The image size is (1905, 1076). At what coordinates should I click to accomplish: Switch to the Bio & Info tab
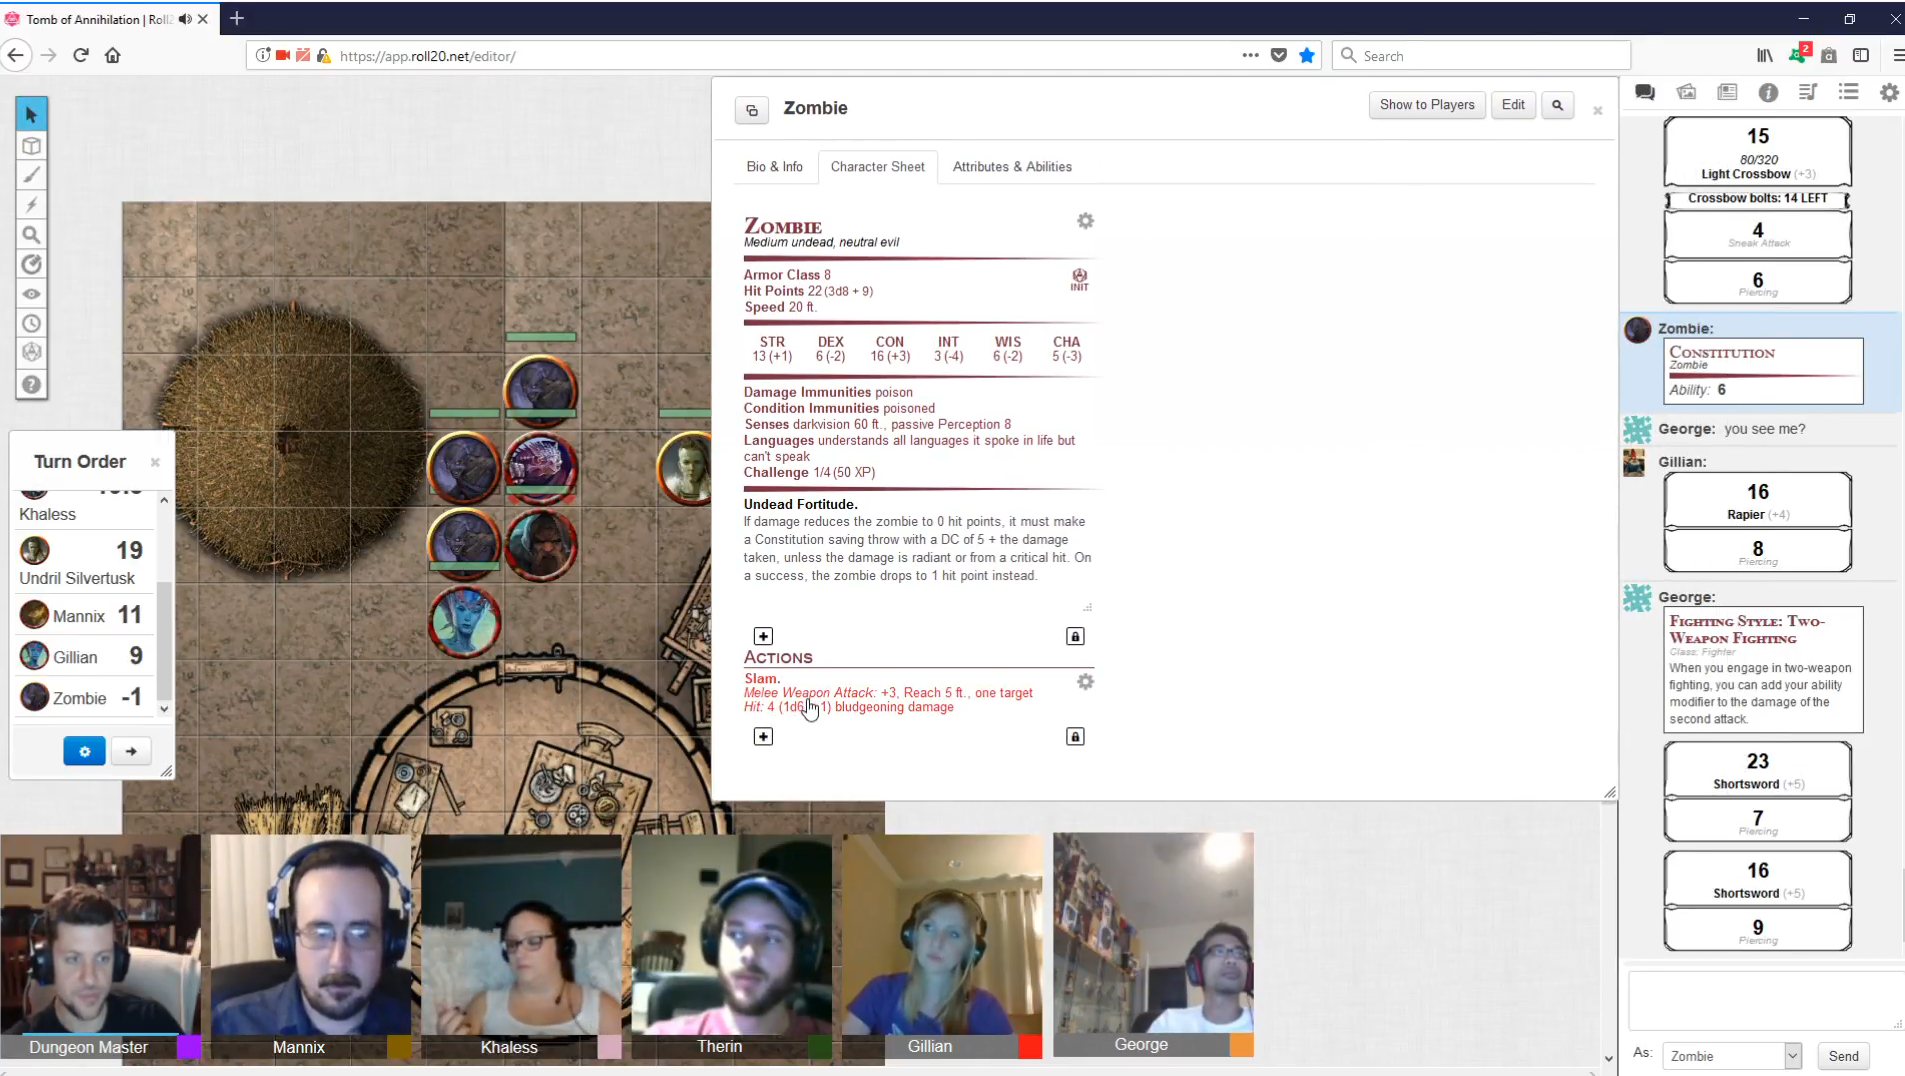[774, 167]
